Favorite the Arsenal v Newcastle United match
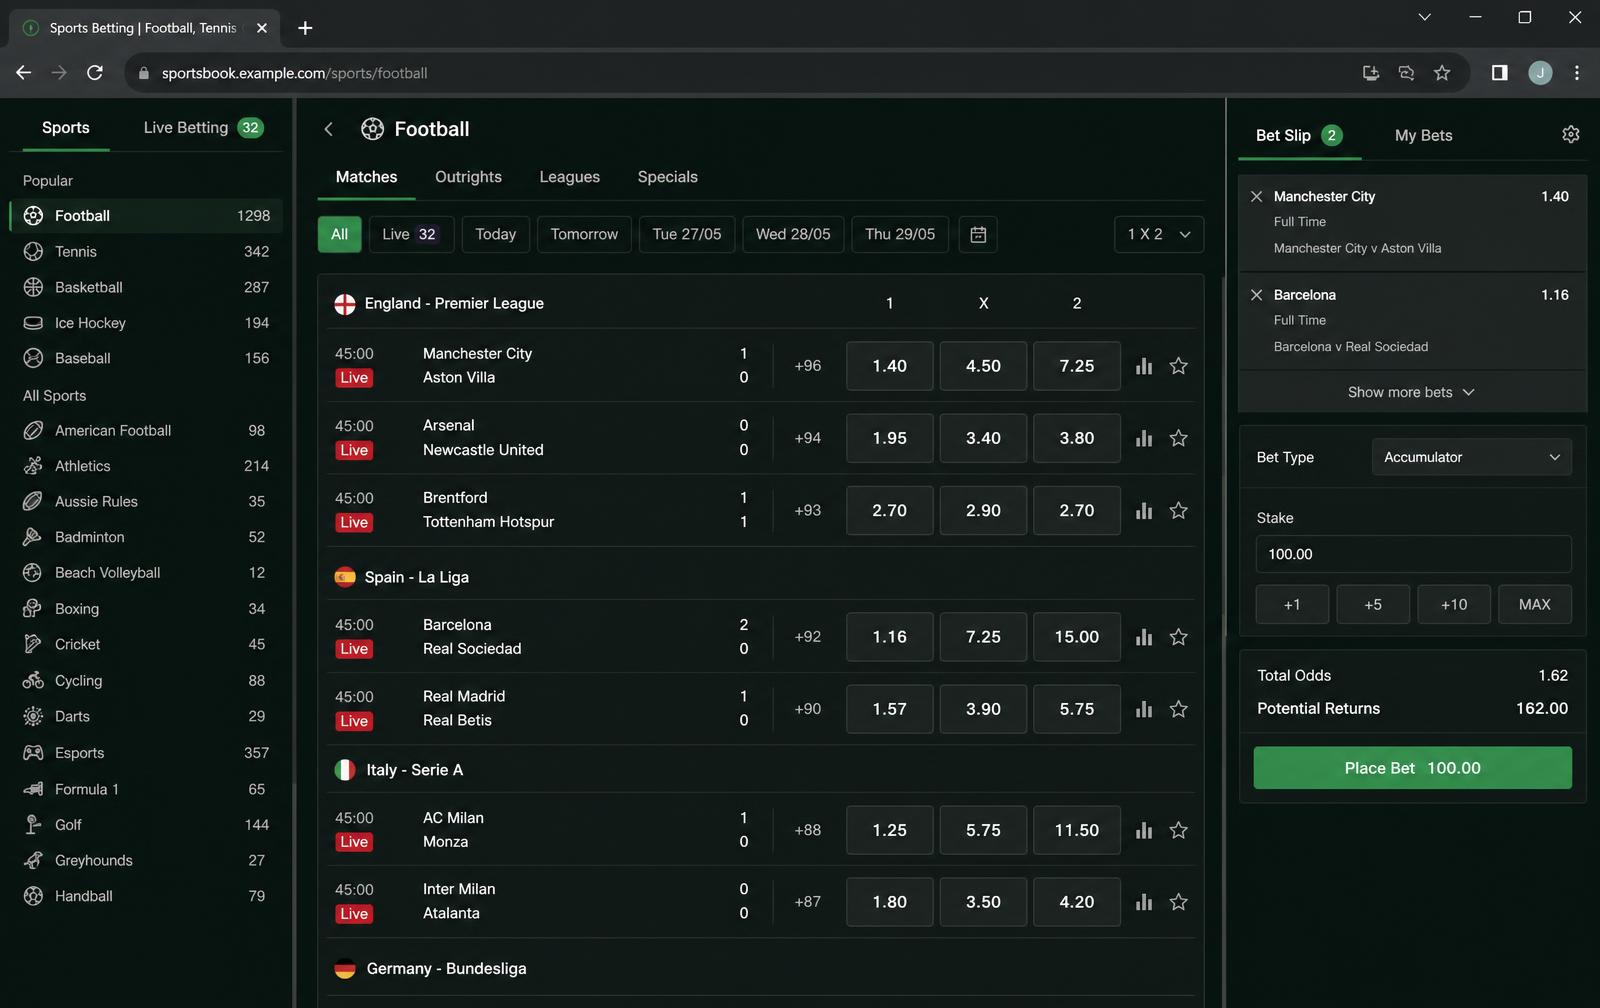 [x=1179, y=438]
